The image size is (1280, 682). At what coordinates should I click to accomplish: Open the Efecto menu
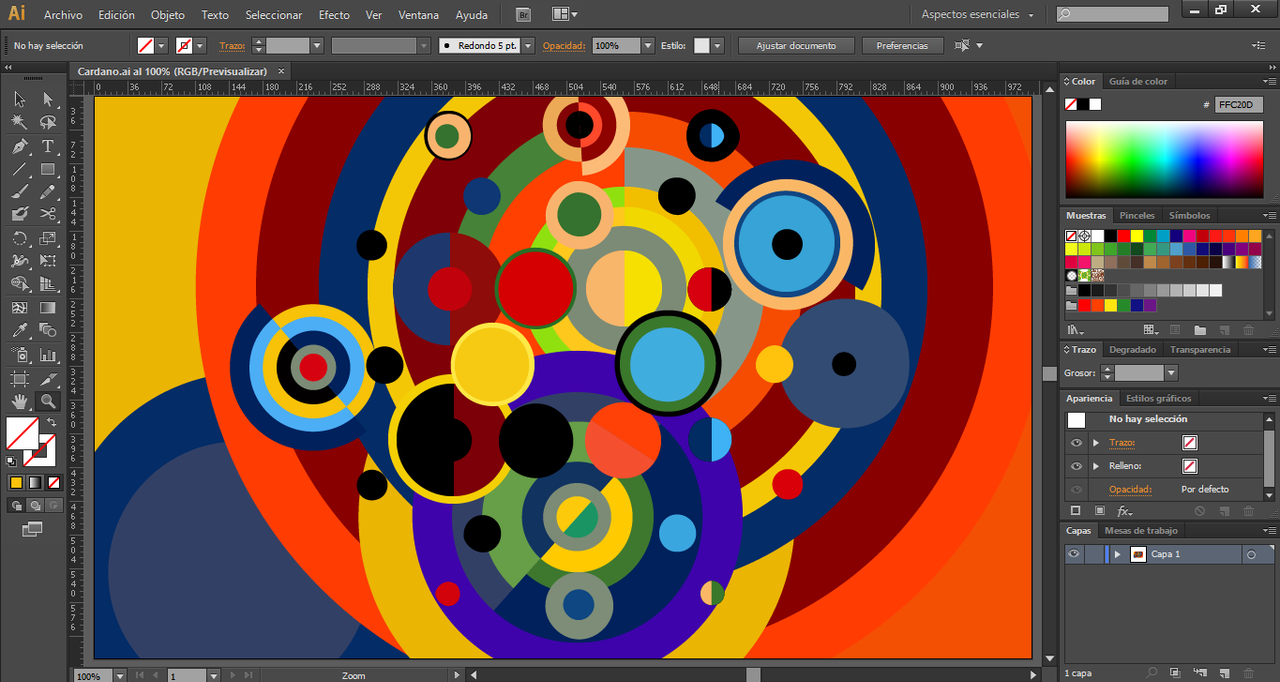click(x=334, y=15)
